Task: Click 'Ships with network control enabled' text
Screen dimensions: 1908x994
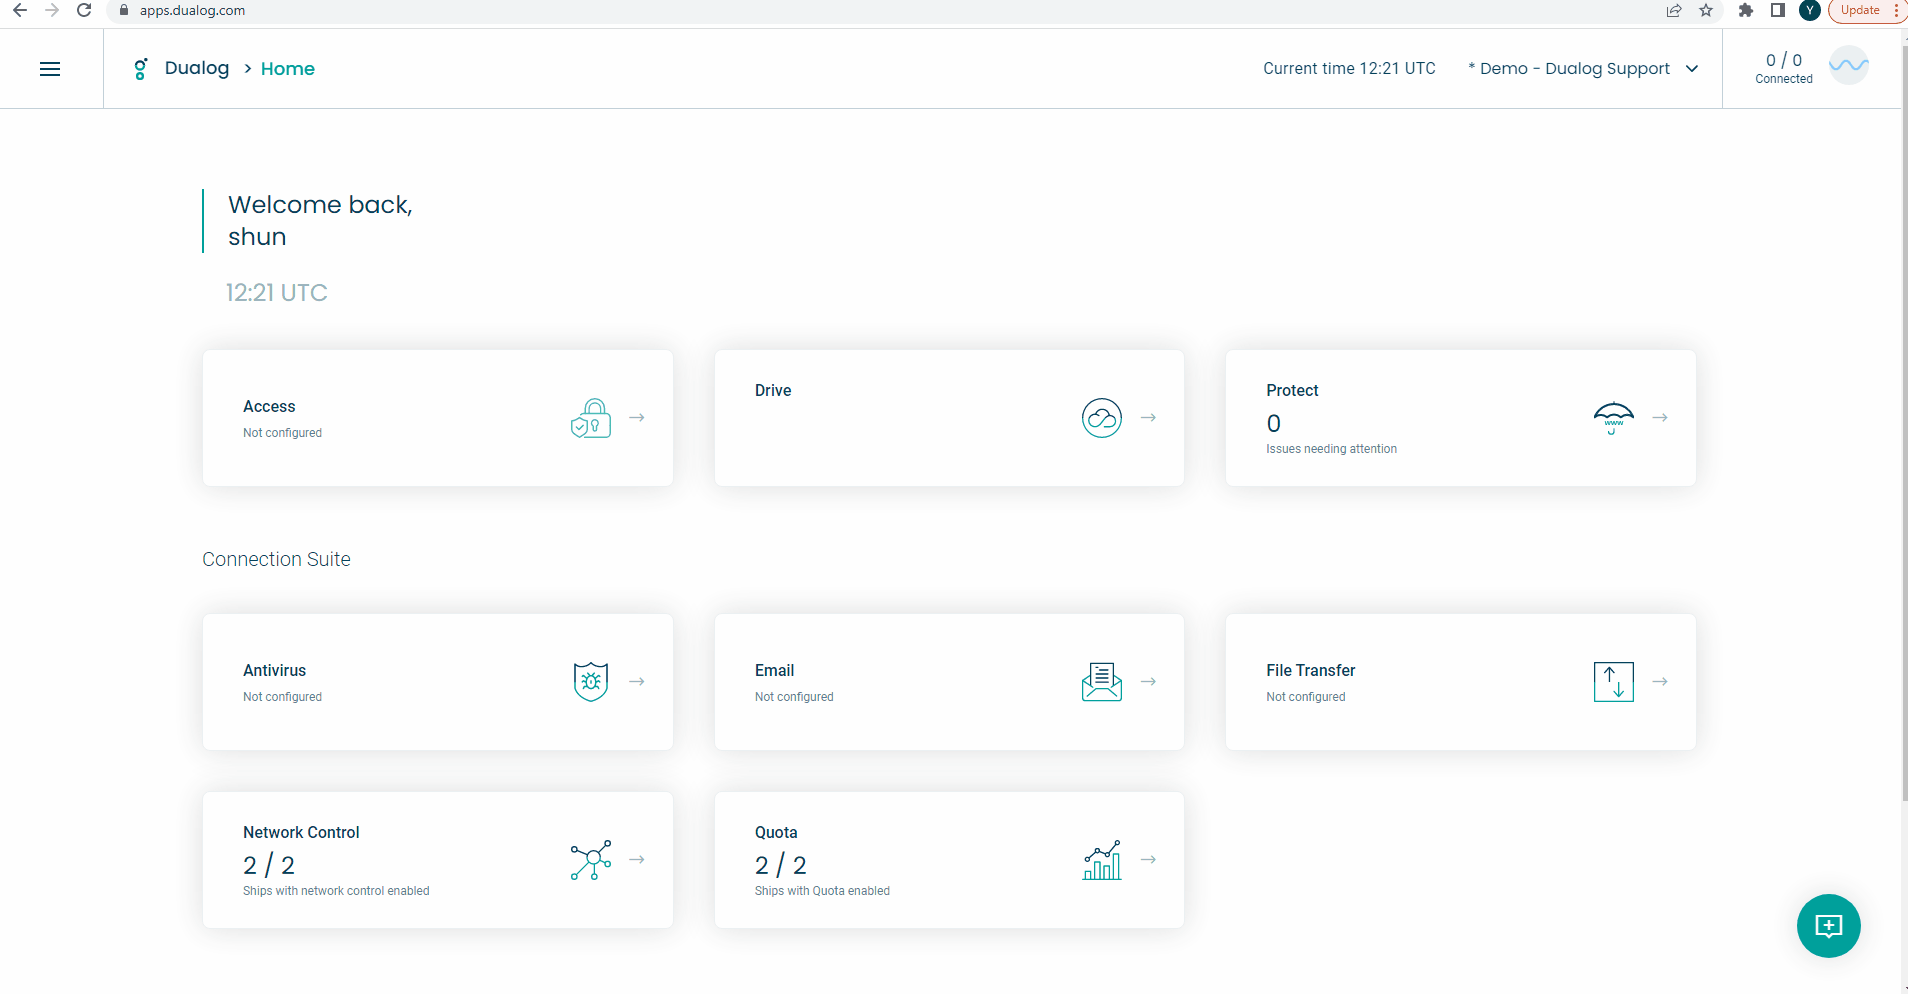Action: click(x=336, y=891)
